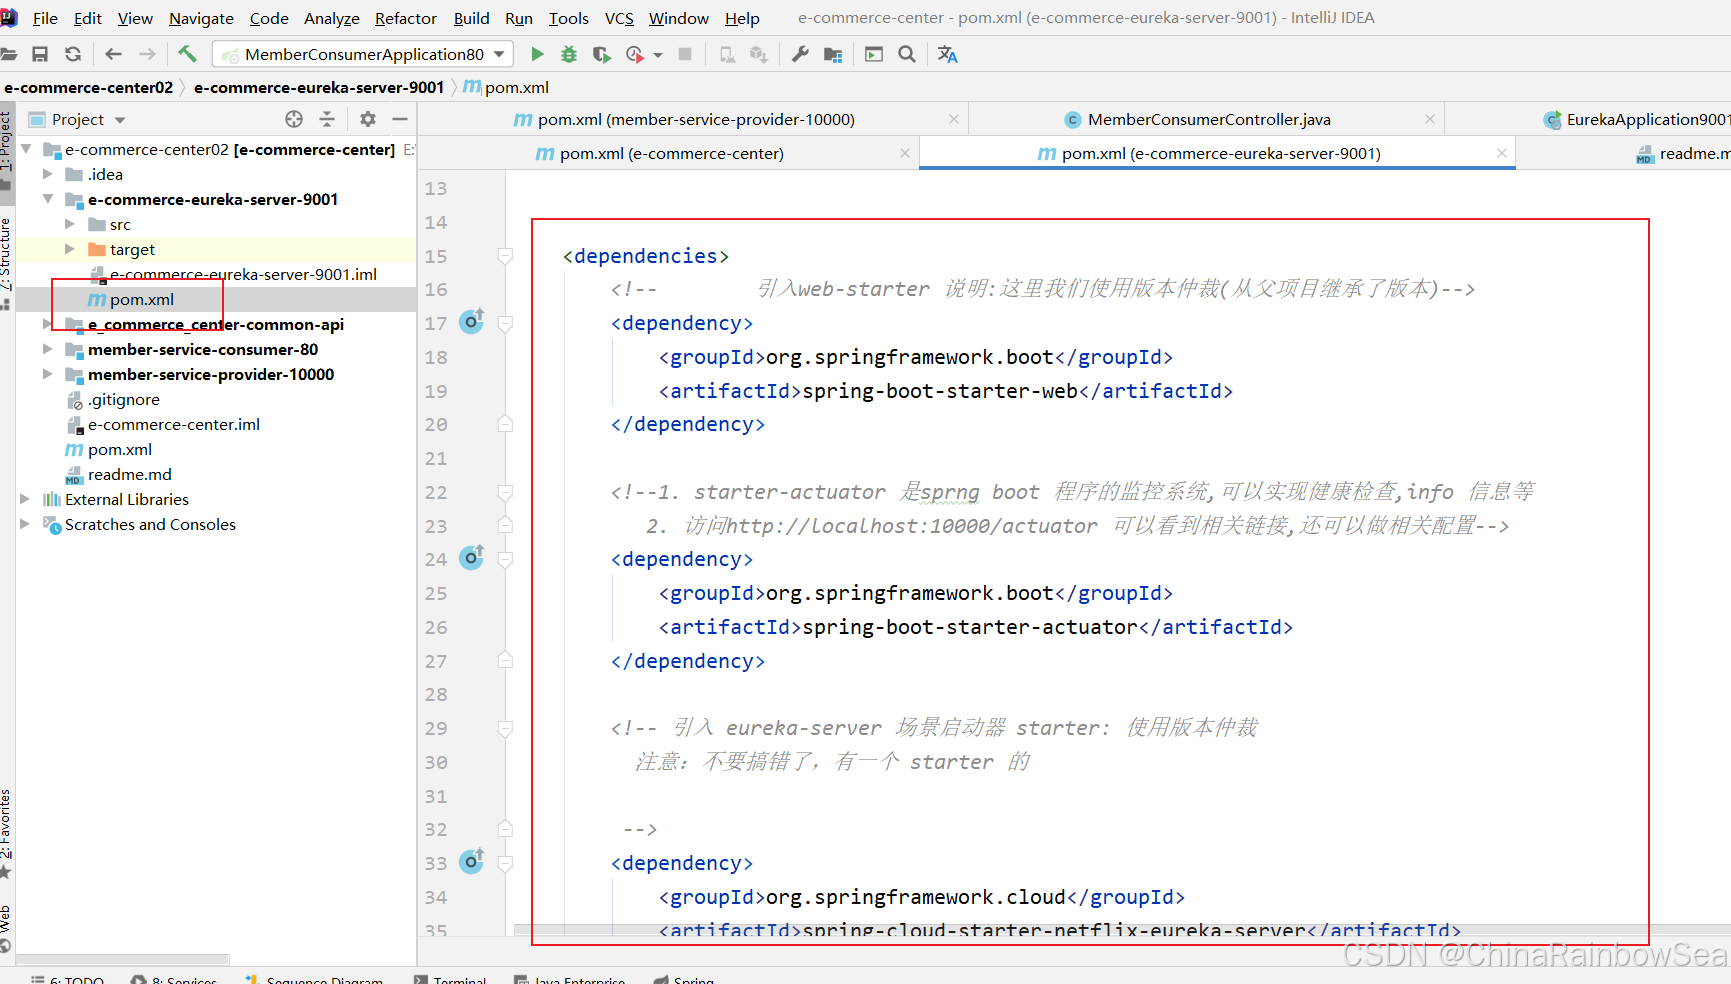Image resolution: width=1731 pixels, height=984 pixels.
Task: Click the Save All toolbar icon
Action: (x=40, y=54)
